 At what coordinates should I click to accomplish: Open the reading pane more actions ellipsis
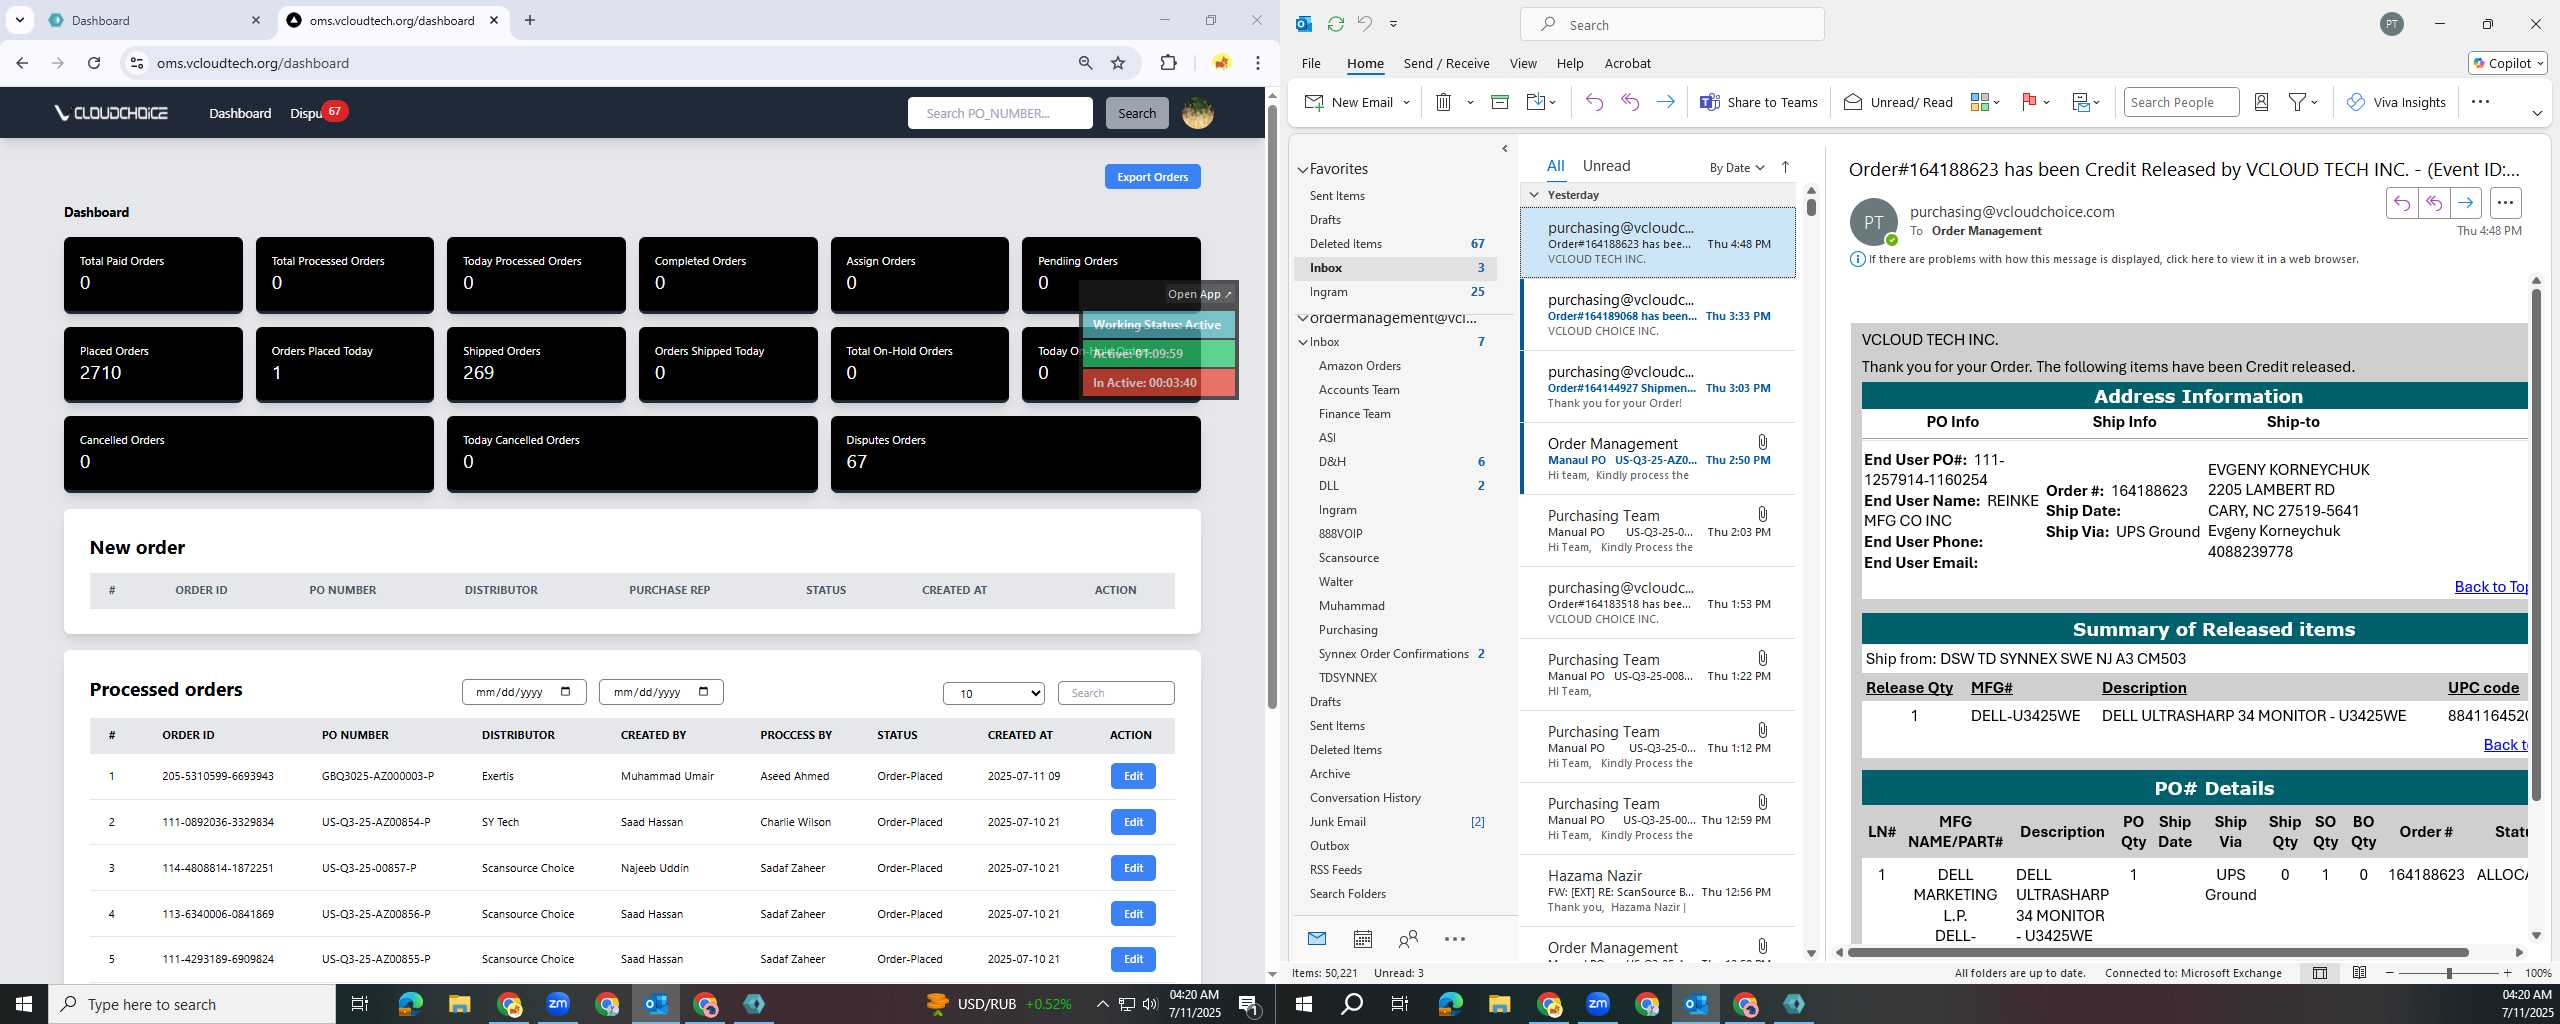(x=2505, y=203)
